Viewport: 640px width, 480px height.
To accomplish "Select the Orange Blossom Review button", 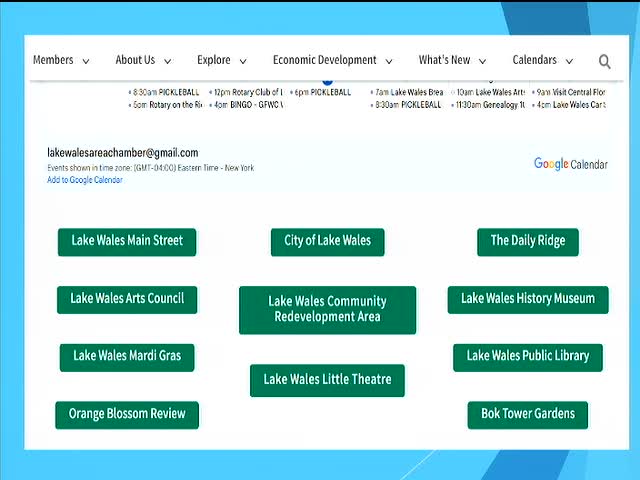I will pos(127,415).
